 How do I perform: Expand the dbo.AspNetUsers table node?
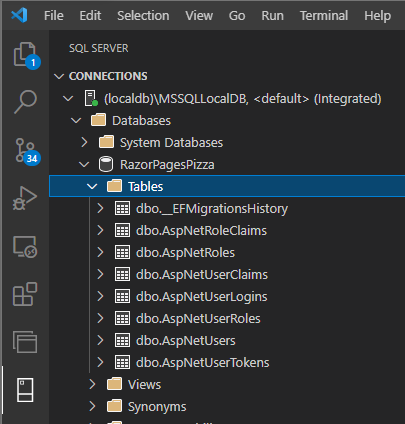tap(100, 340)
